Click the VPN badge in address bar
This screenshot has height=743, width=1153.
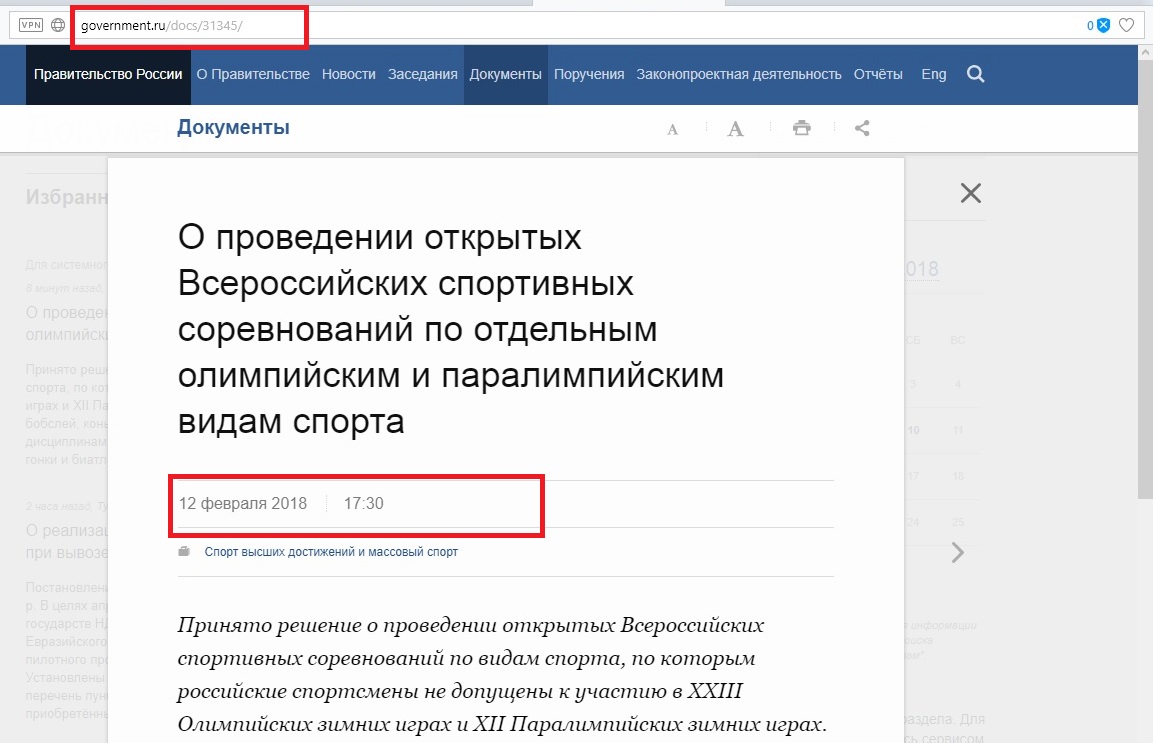point(31,25)
